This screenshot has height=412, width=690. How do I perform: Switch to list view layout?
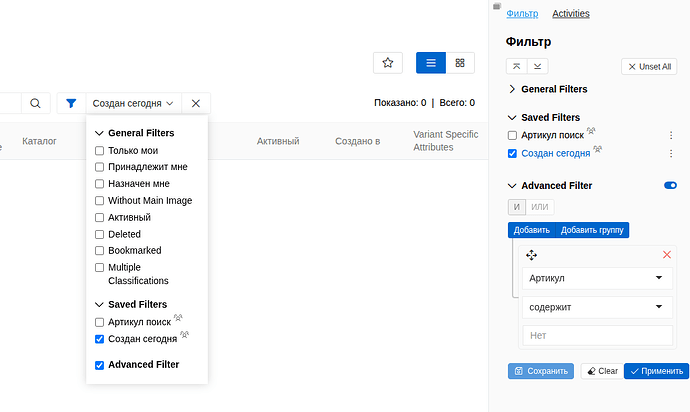(x=431, y=63)
